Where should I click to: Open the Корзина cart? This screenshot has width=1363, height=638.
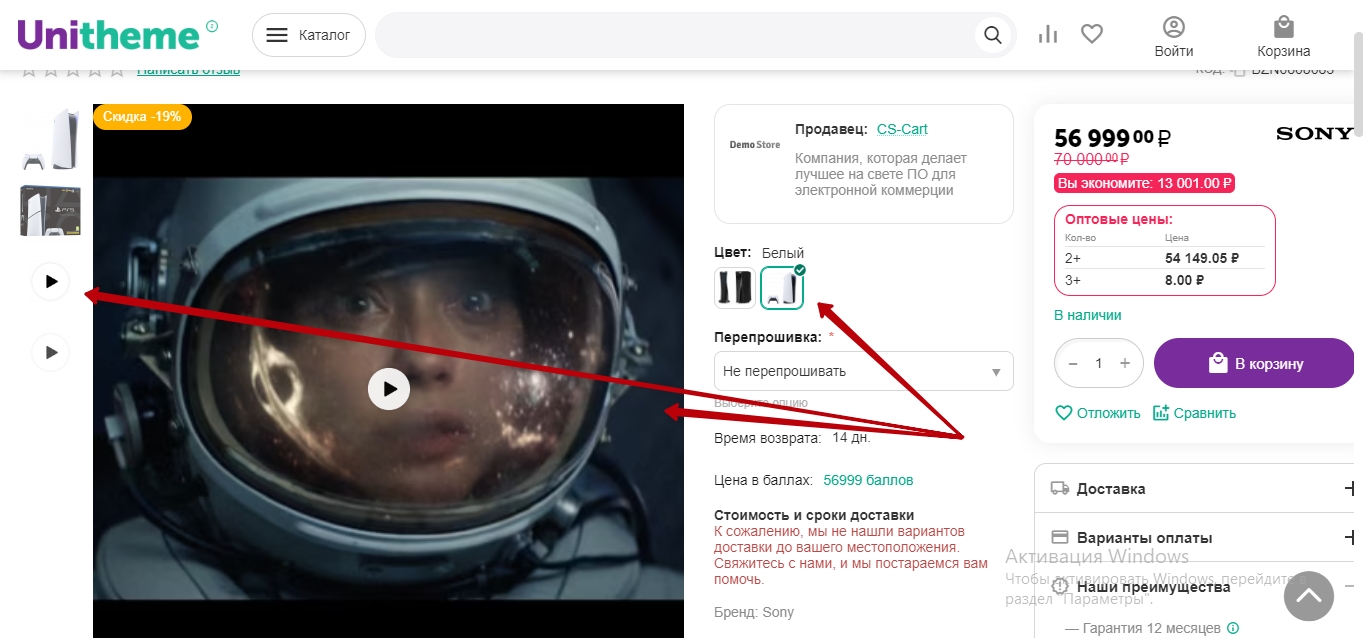click(x=1284, y=37)
